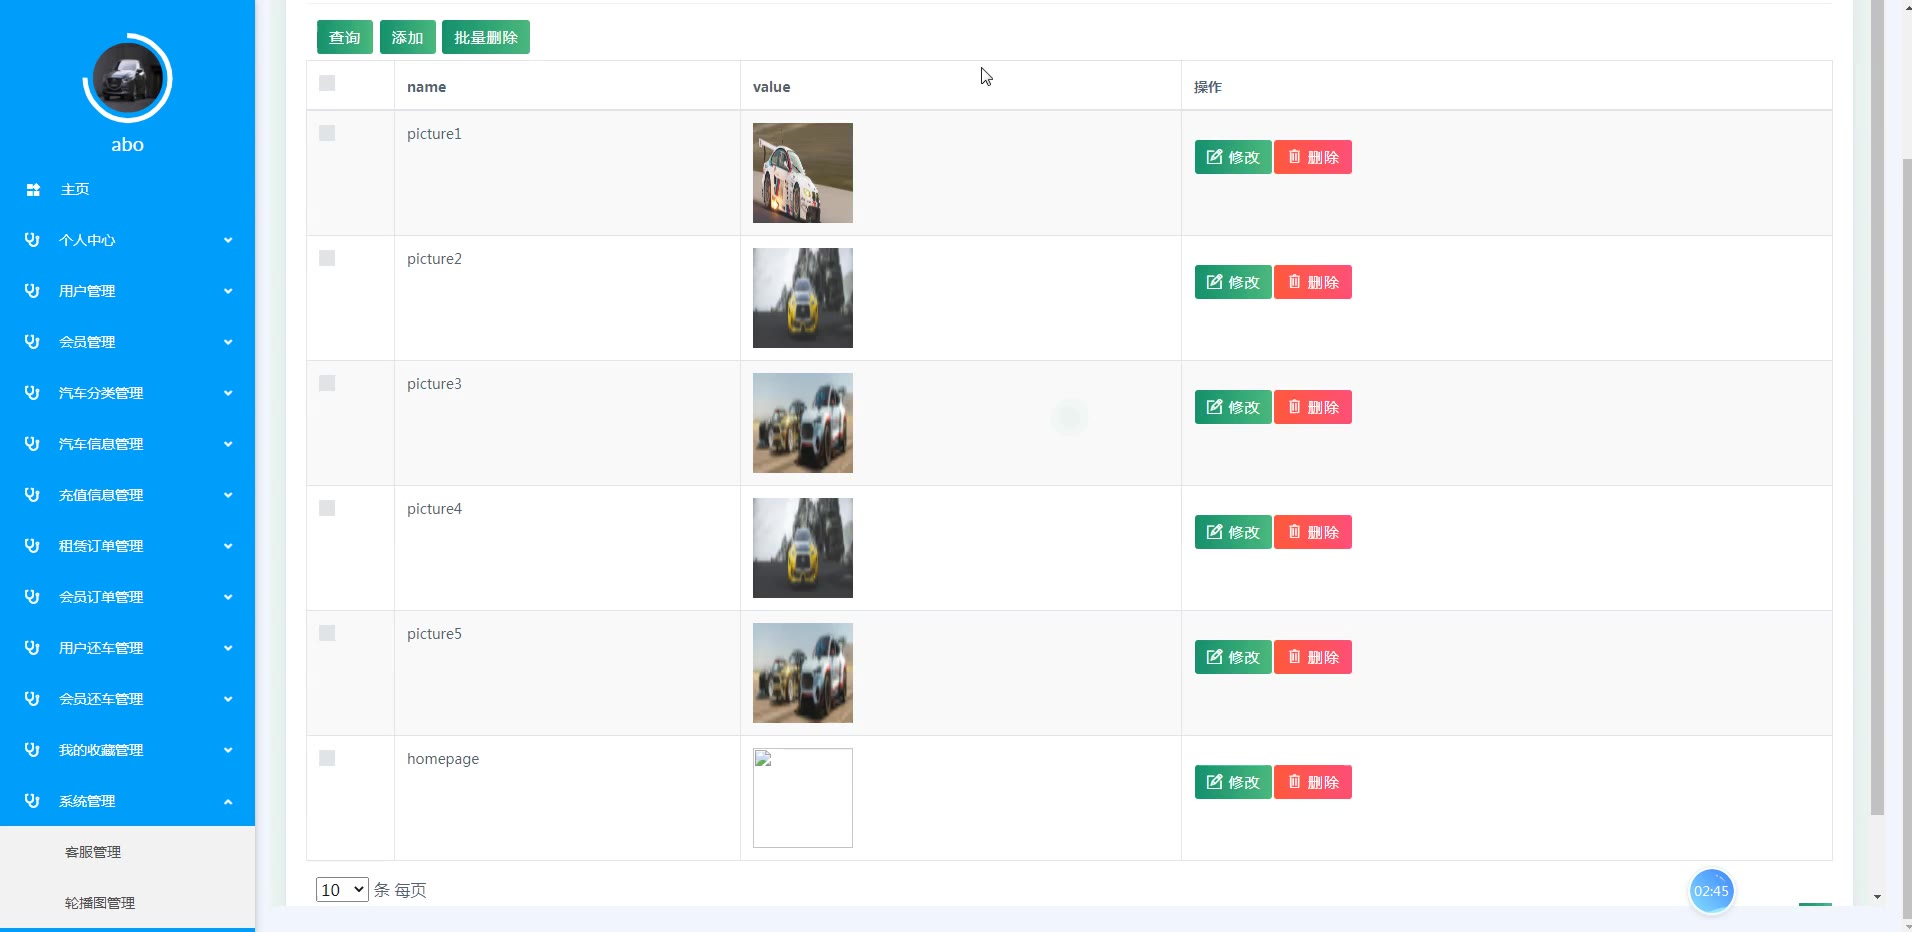Expand 汽车信息管理 menu chevron
Image resolution: width=1912 pixels, height=932 pixels.
click(x=228, y=444)
